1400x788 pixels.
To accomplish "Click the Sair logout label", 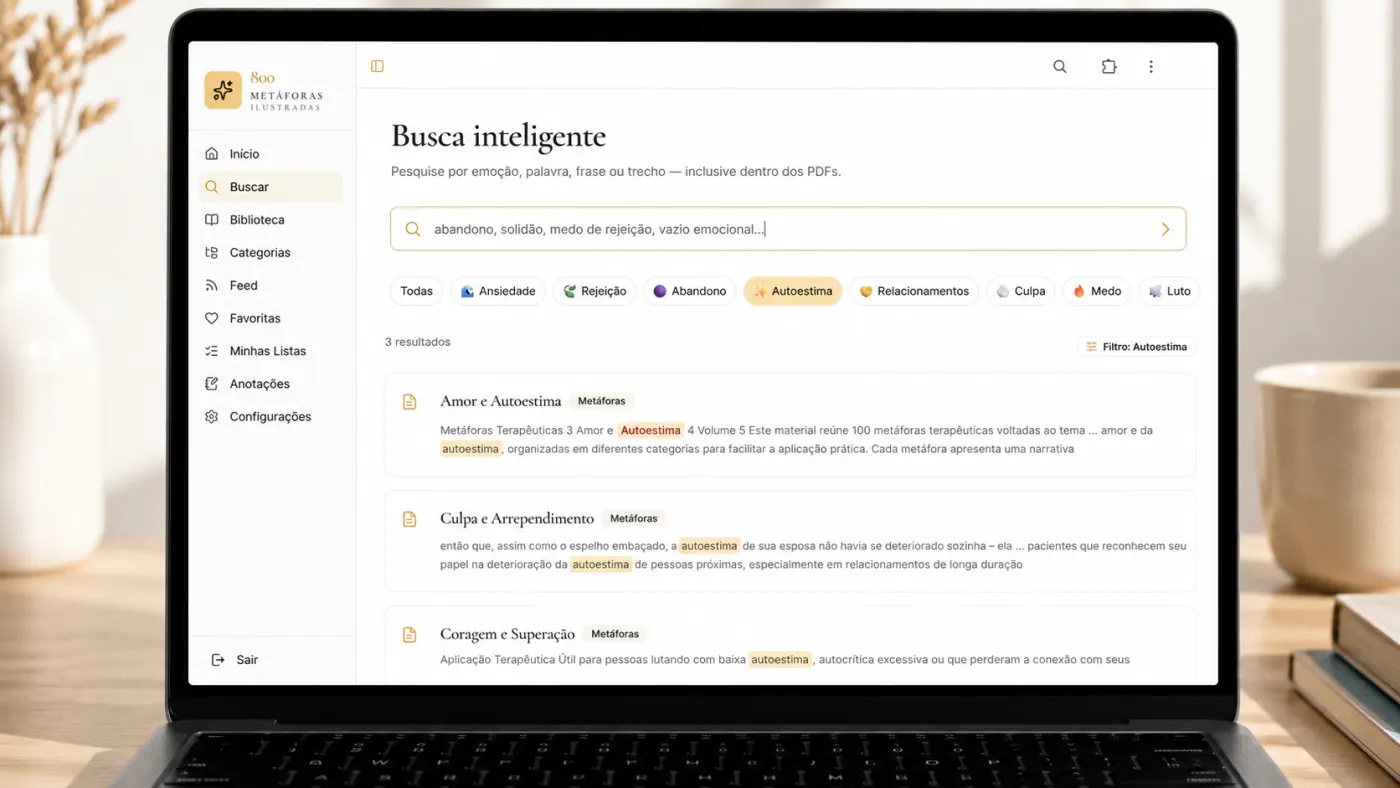I will click(247, 660).
